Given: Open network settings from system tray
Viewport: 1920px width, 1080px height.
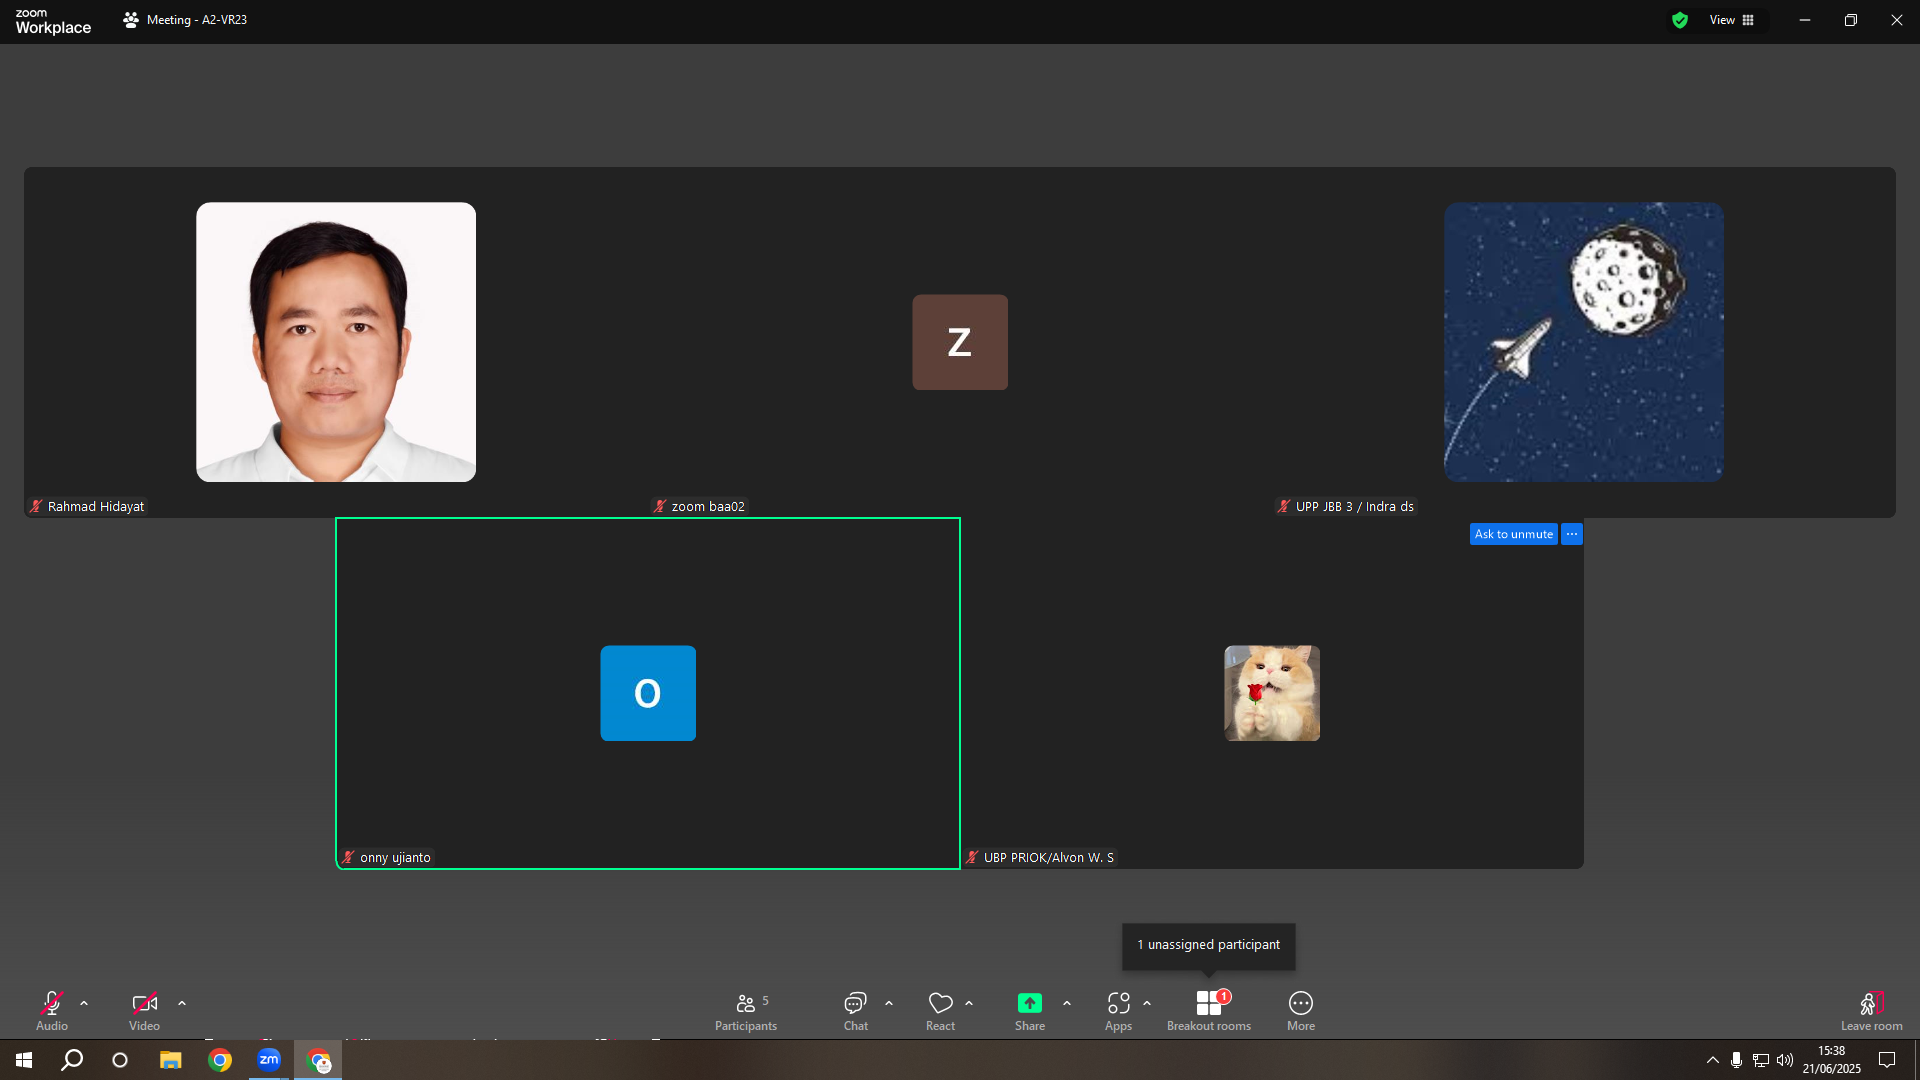Looking at the screenshot, I should coord(1761,1060).
